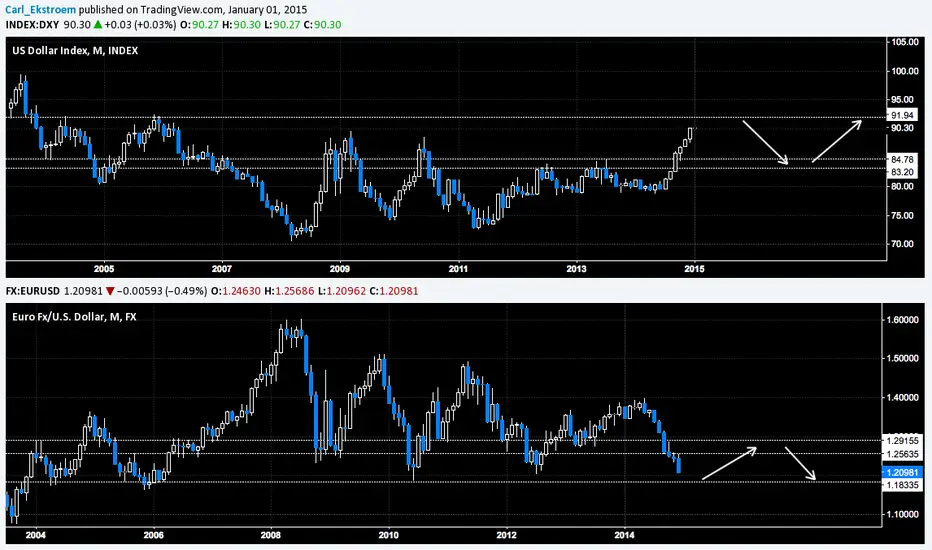Click the 100.00 price axis label

point(905,71)
